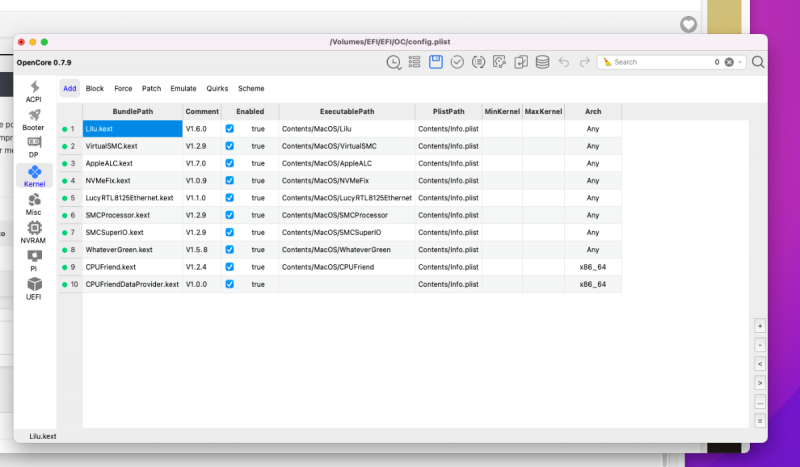The image size is (800, 467).
Task: Click the Arch cell of CPUFriendDataProvider.kext
Action: [x=593, y=284]
